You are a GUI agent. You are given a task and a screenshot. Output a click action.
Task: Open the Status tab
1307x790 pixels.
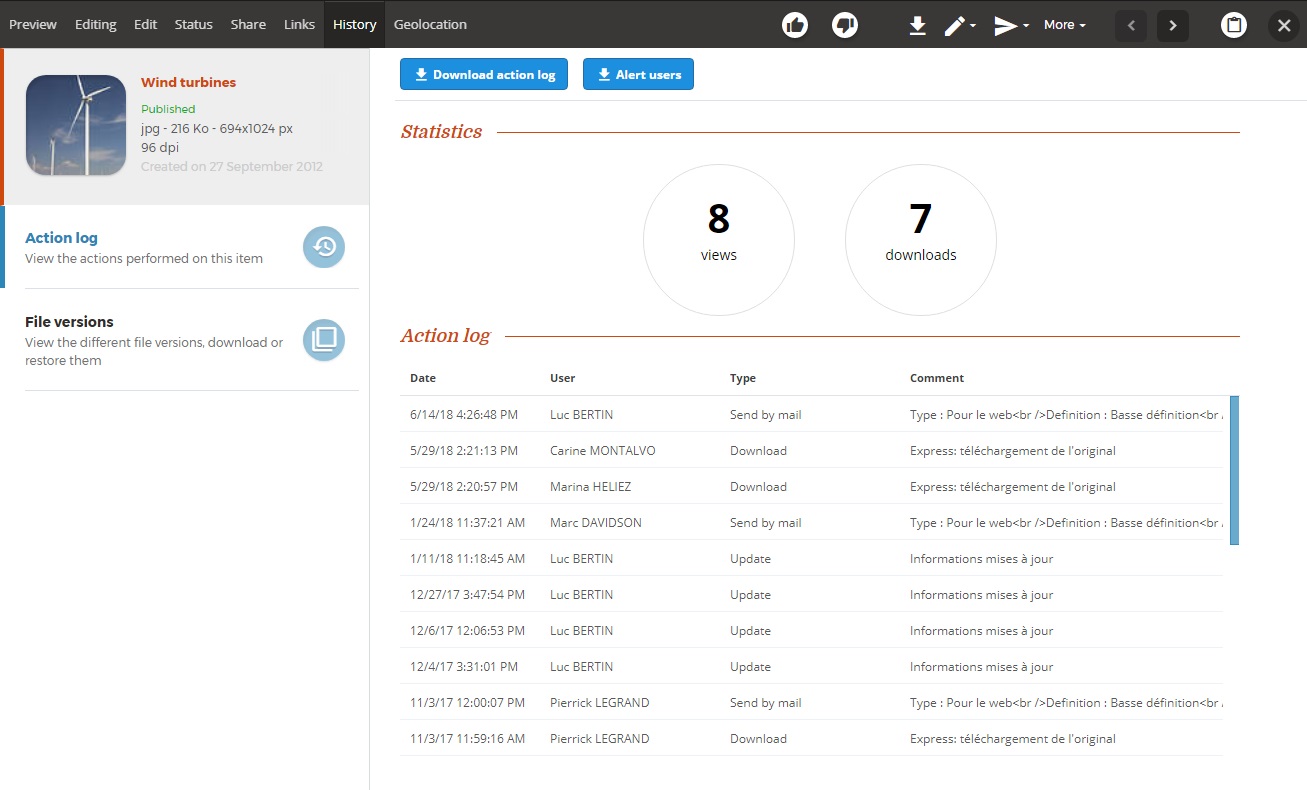coord(194,24)
